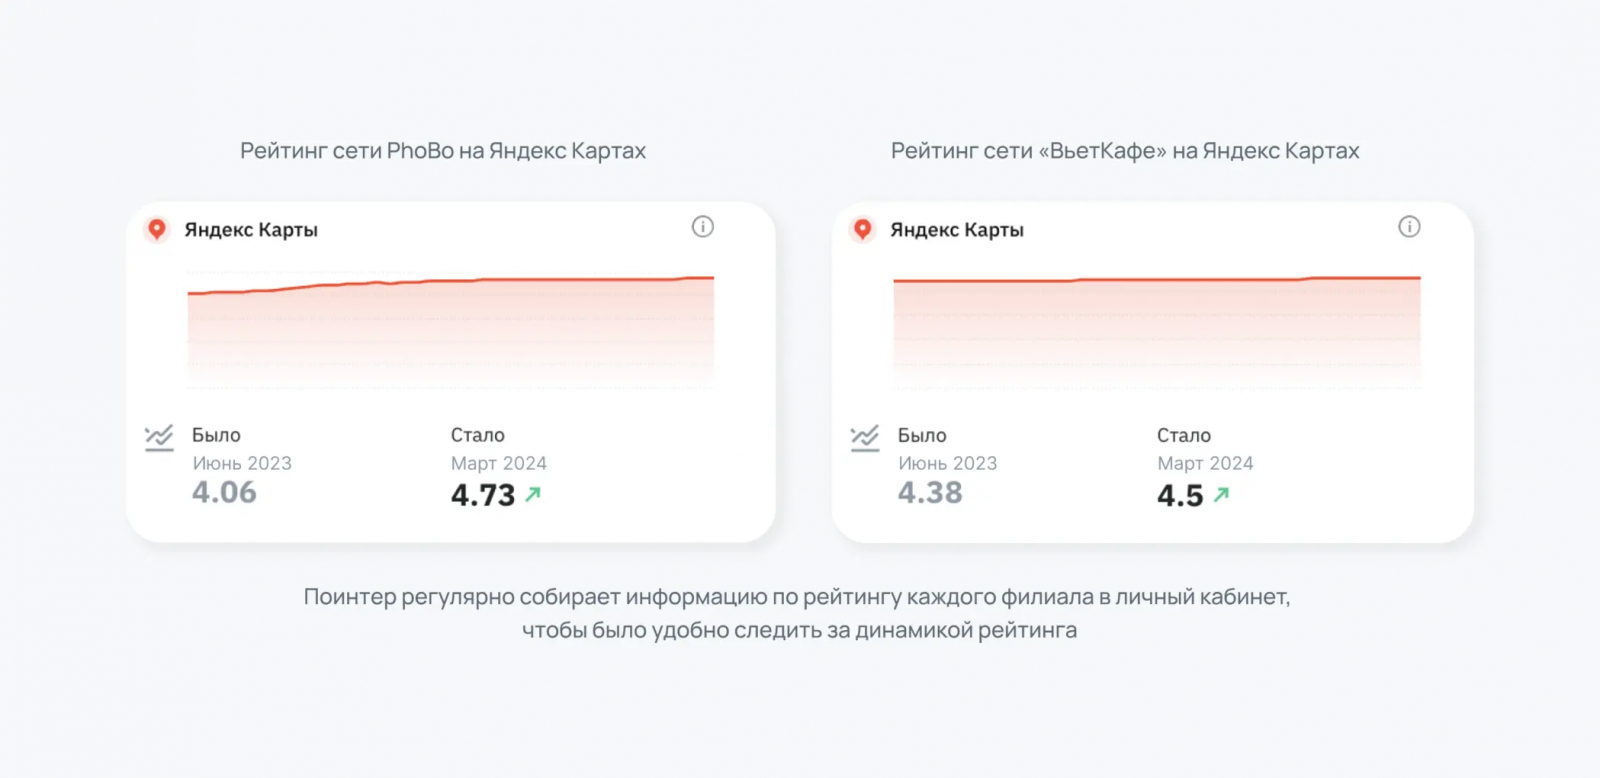Click the 4.5 rating value
The width and height of the screenshot is (1600, 778).
click(x=1180, y=495)
